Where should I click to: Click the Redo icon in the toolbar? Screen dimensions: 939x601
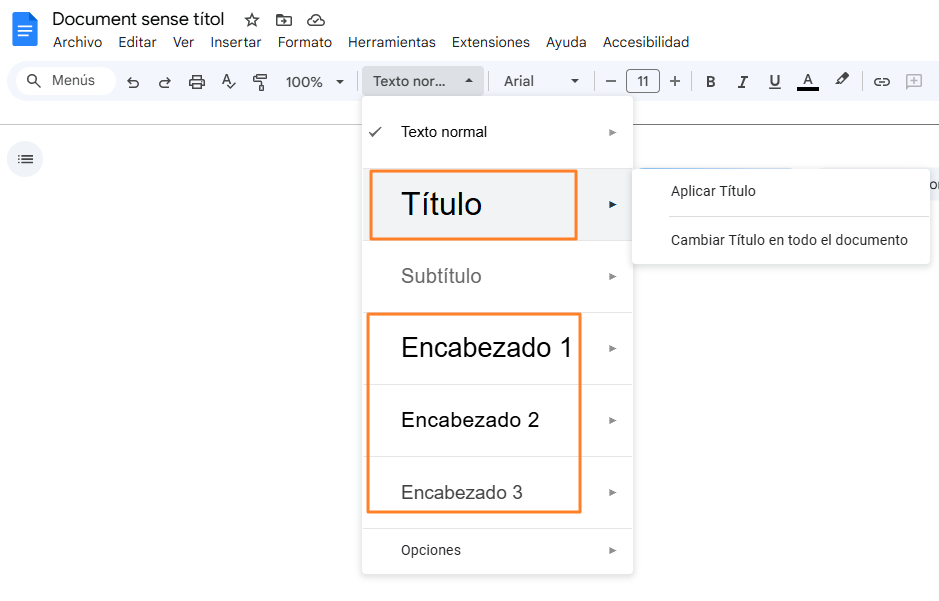[164, 81]
